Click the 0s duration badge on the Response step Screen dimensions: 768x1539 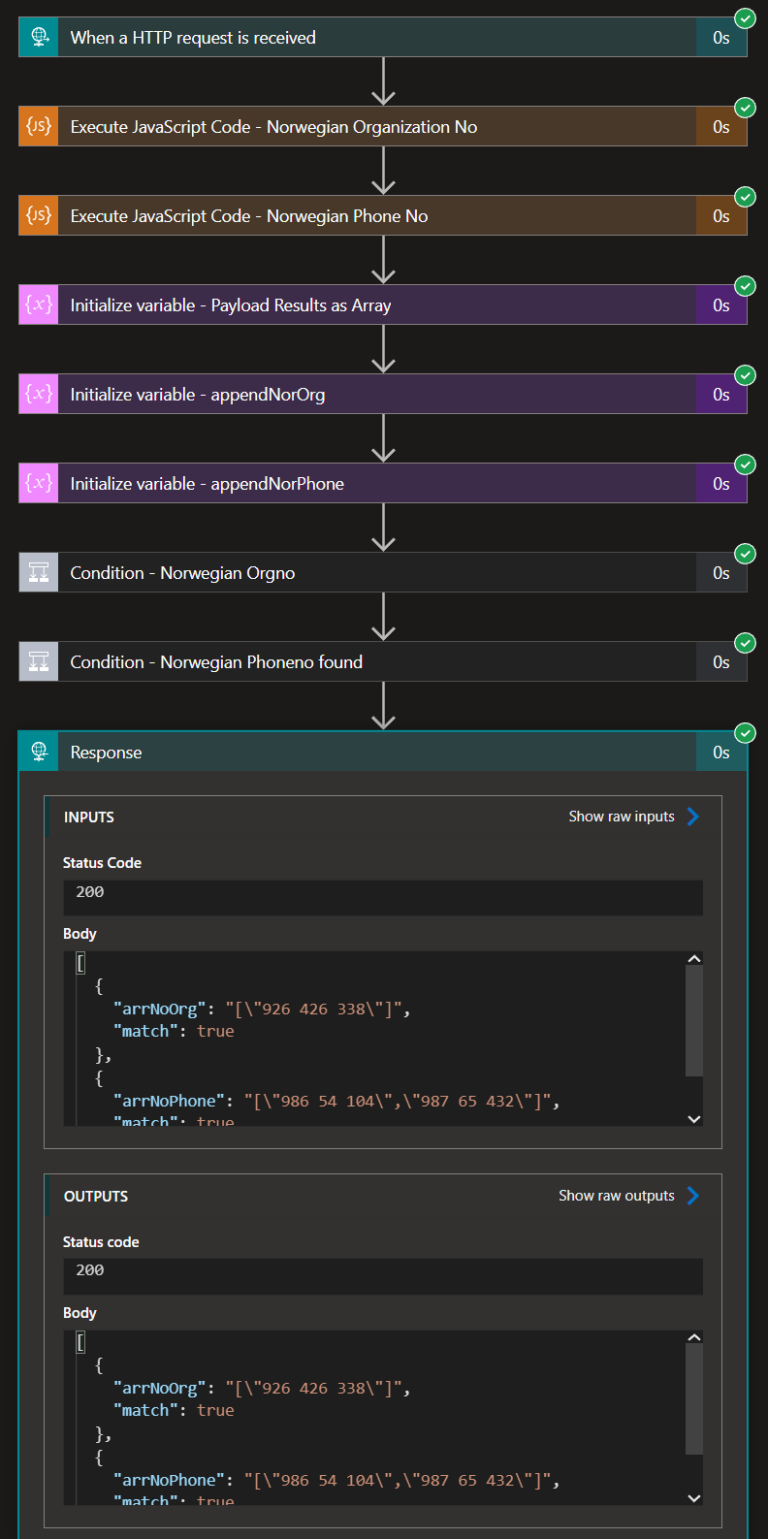pyautogui.click(x=721, y=751)
